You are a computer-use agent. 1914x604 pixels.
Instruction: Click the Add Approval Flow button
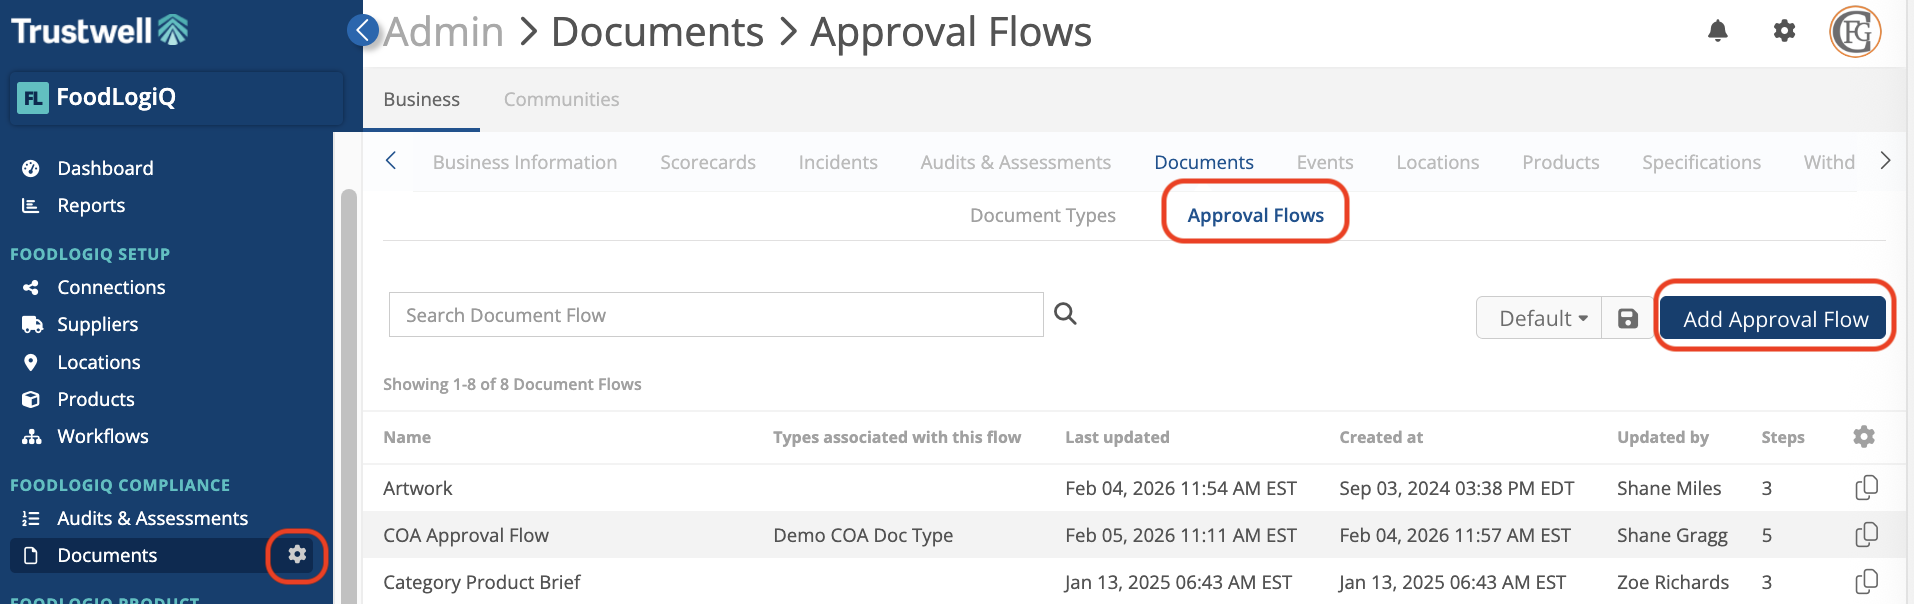coord(1774,319)
